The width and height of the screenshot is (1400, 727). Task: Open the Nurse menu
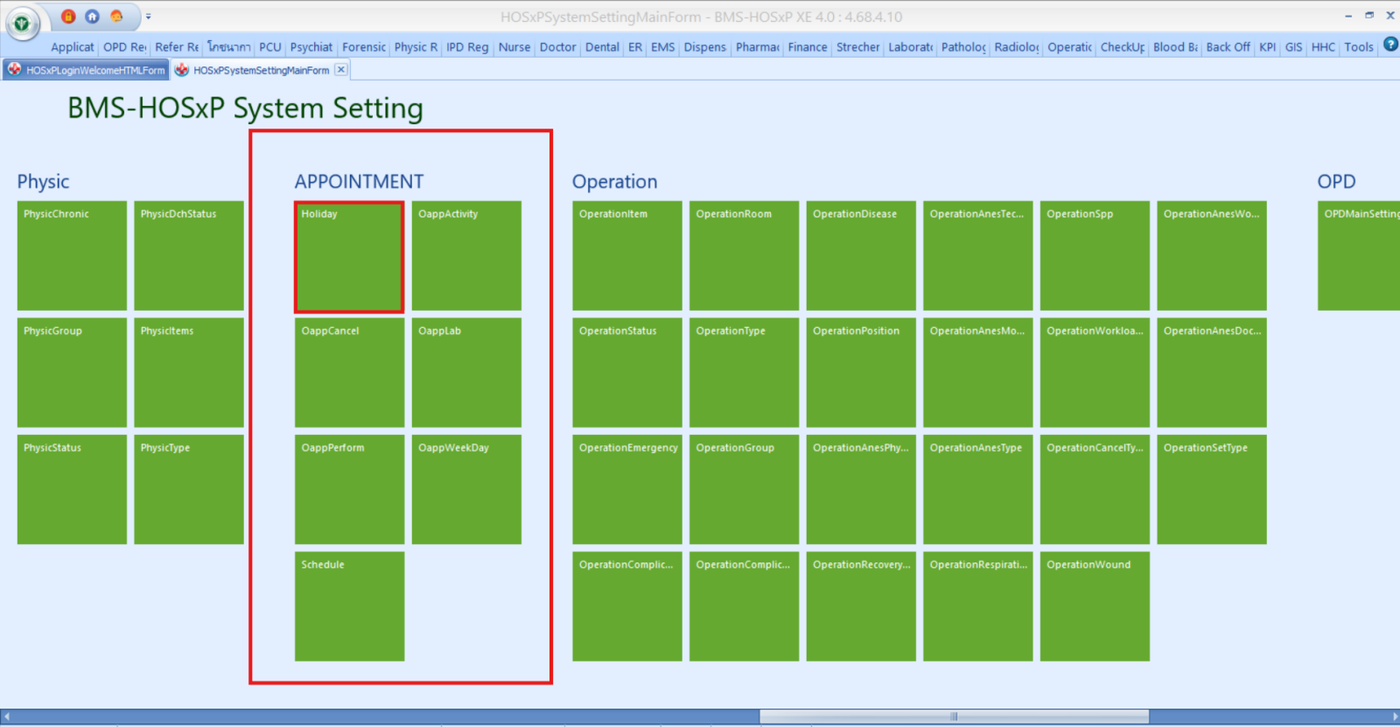pyautogui.click(x=514, y=47)
